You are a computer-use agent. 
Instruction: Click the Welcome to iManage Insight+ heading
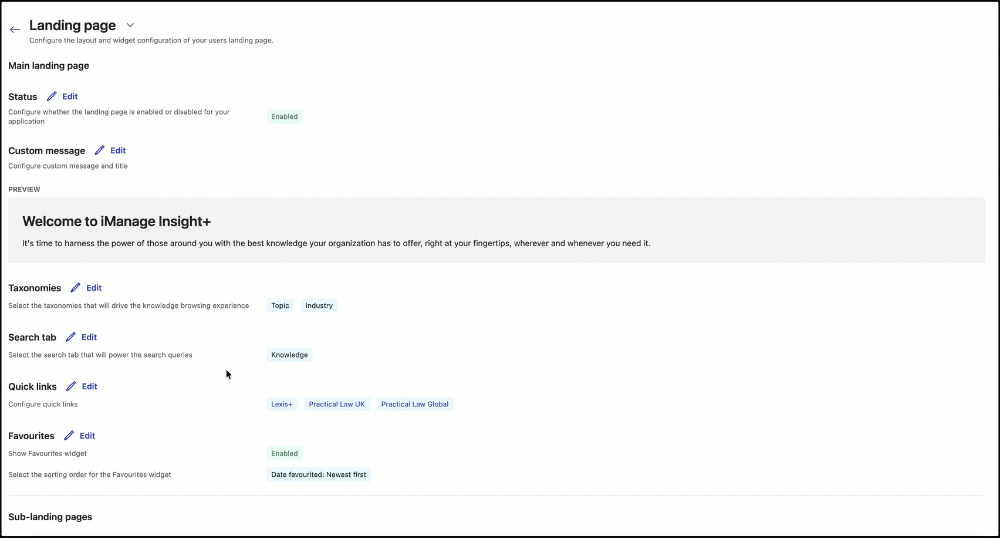pyautogui.click(x=117, y=221)
